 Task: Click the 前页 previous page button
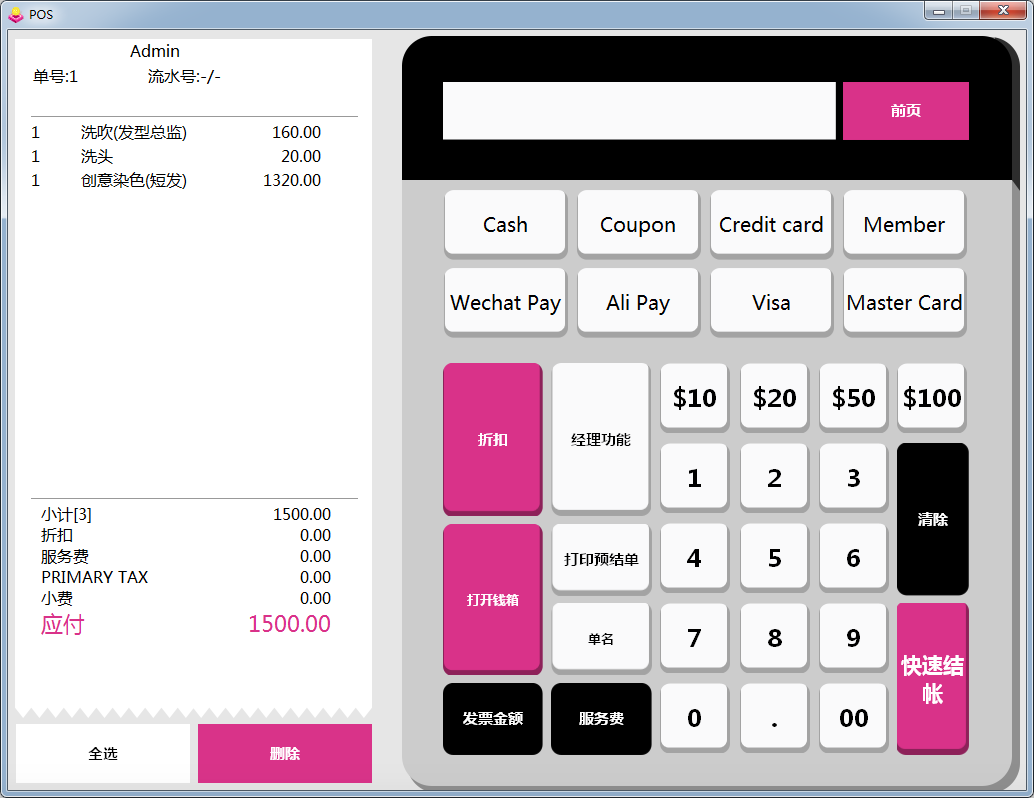tap(905, 111)
